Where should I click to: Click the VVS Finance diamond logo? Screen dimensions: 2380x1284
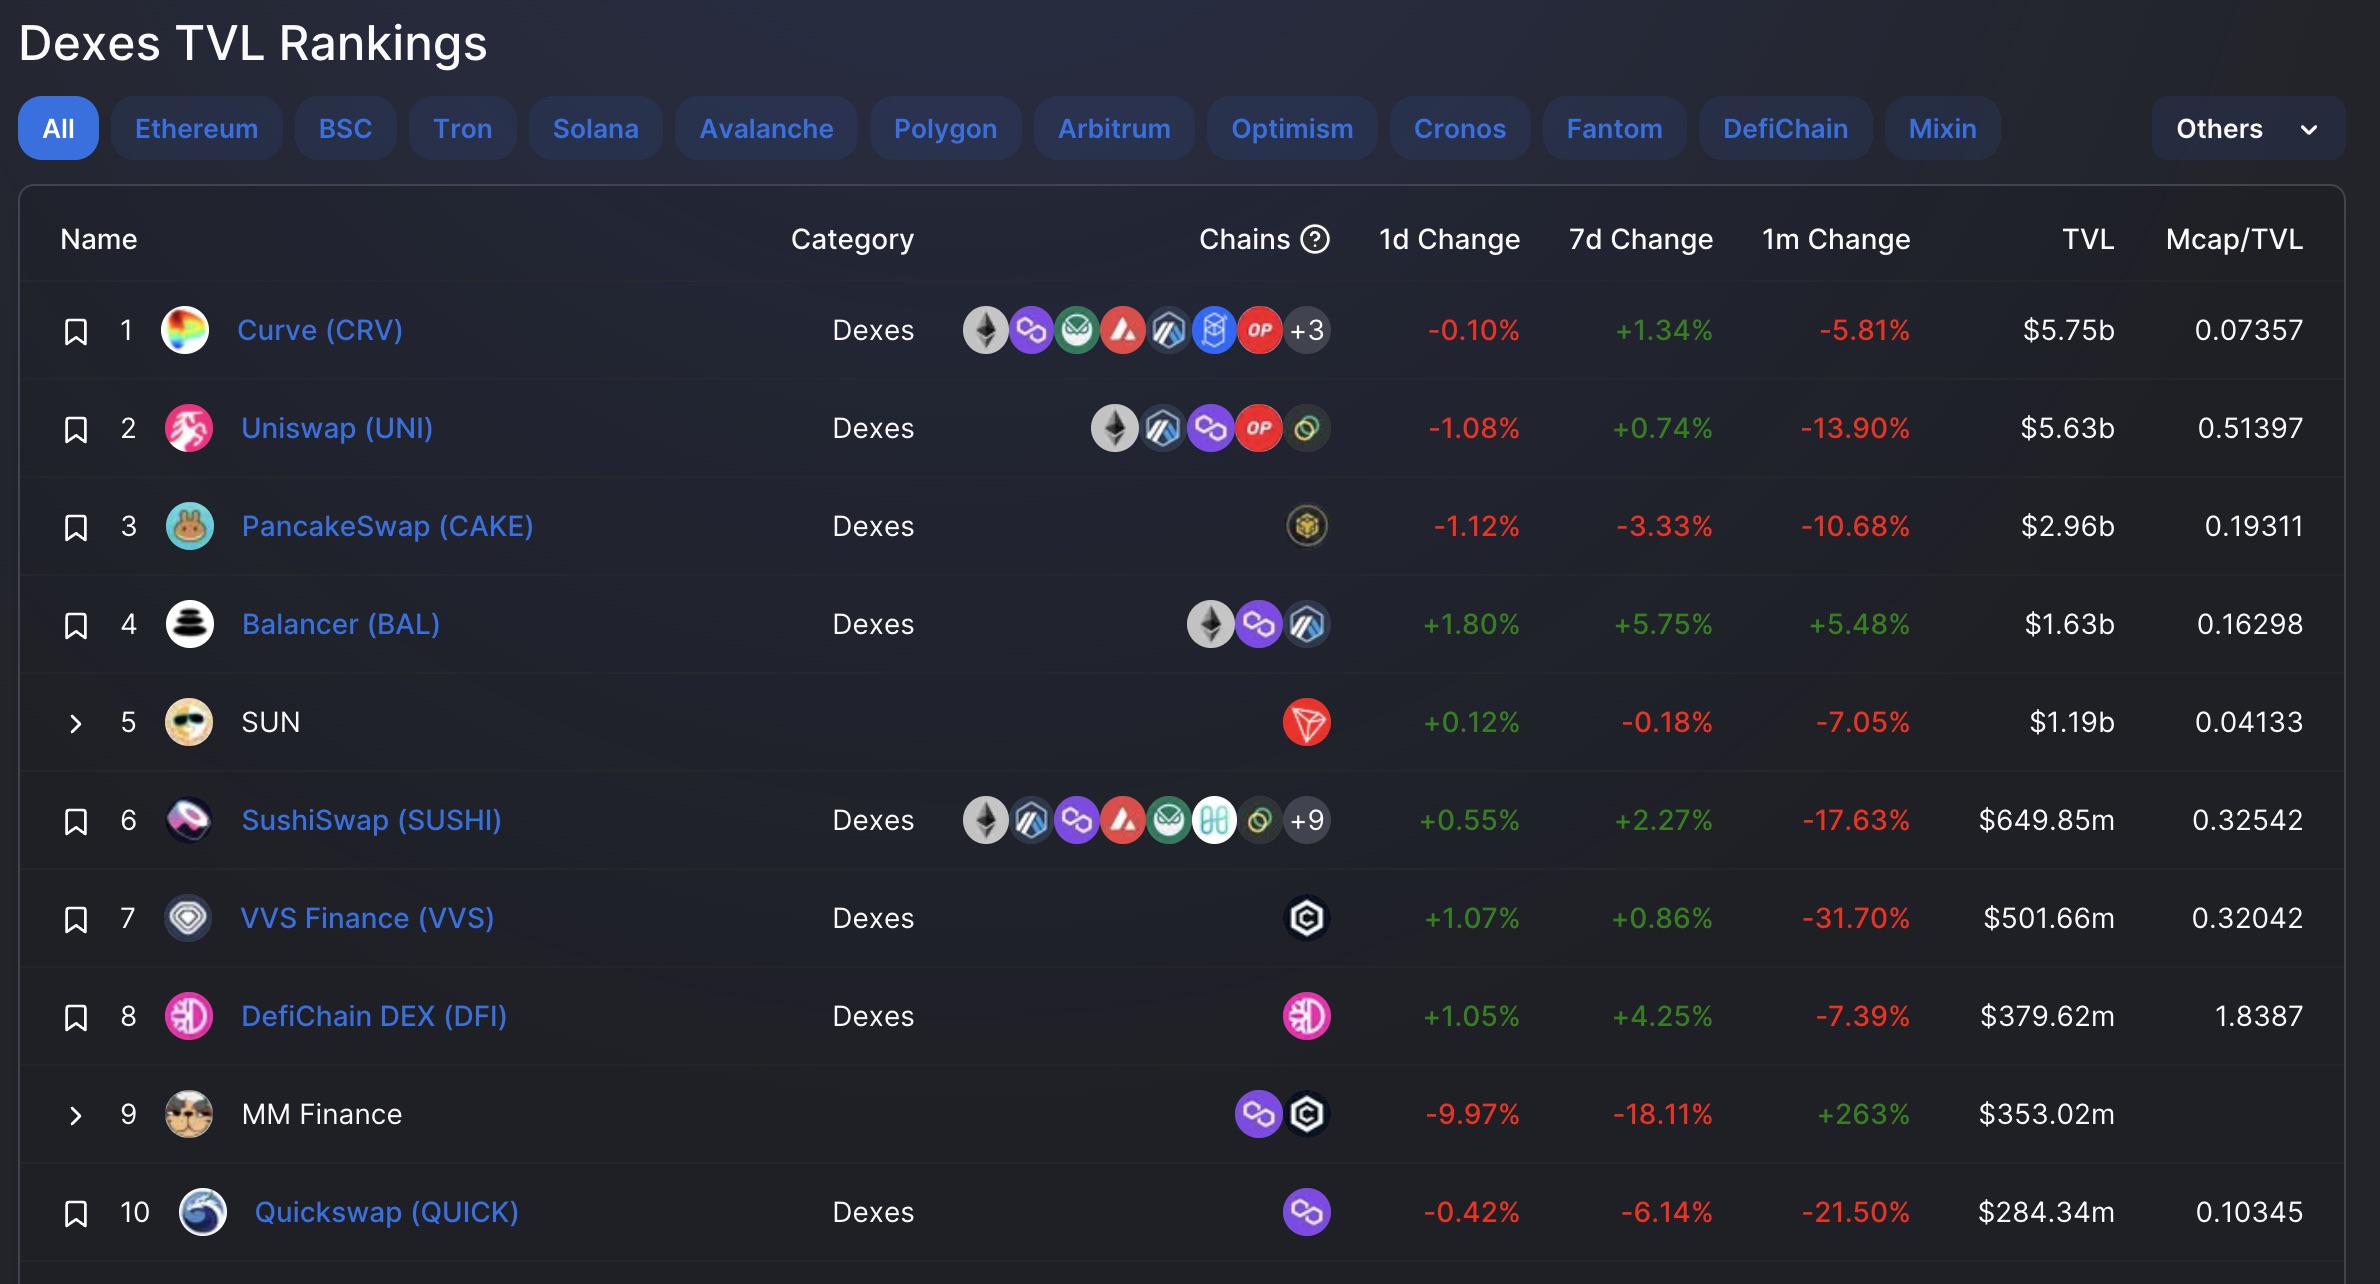click(189, 918)
